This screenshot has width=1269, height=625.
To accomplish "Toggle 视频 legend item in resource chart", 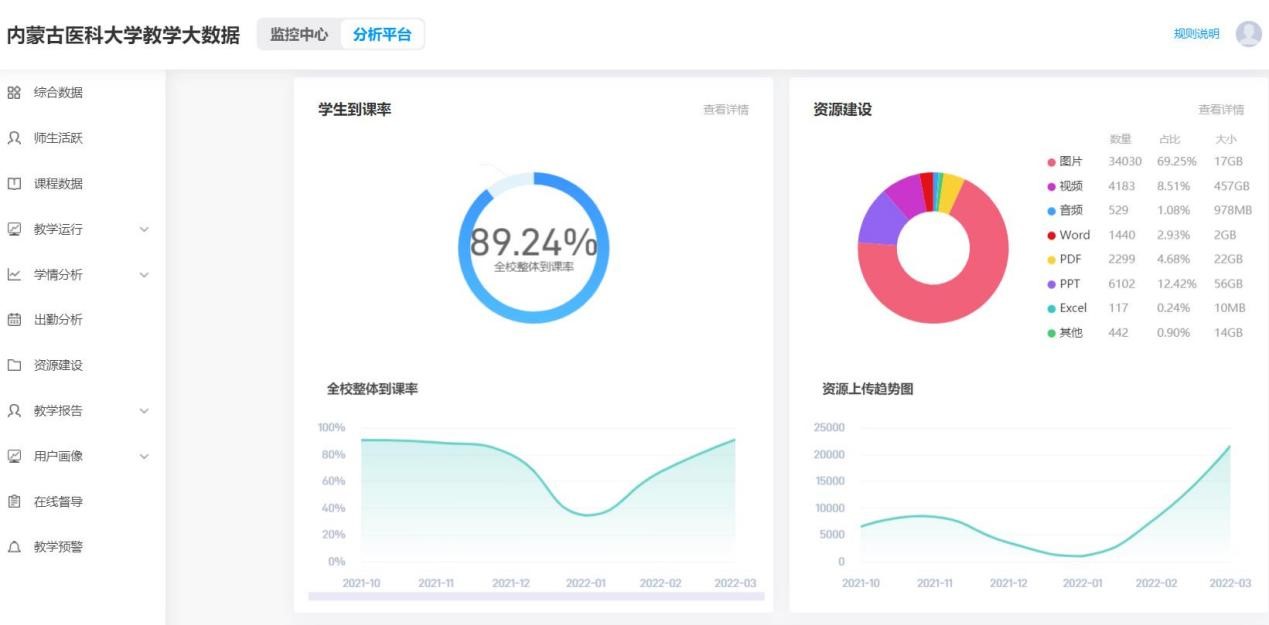I will [x=1065, y=186].
